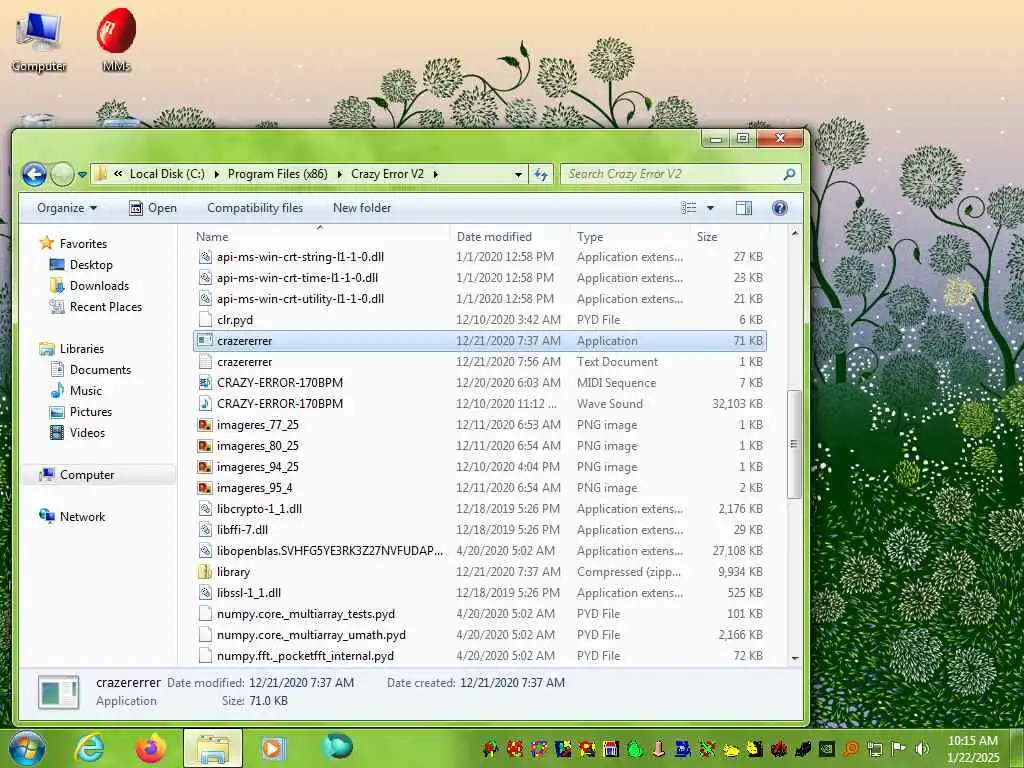Image resolution: width=1024 pixels, height=768 pixels.
Task: Sort by the Date modified column header
Action: (494, 236)
